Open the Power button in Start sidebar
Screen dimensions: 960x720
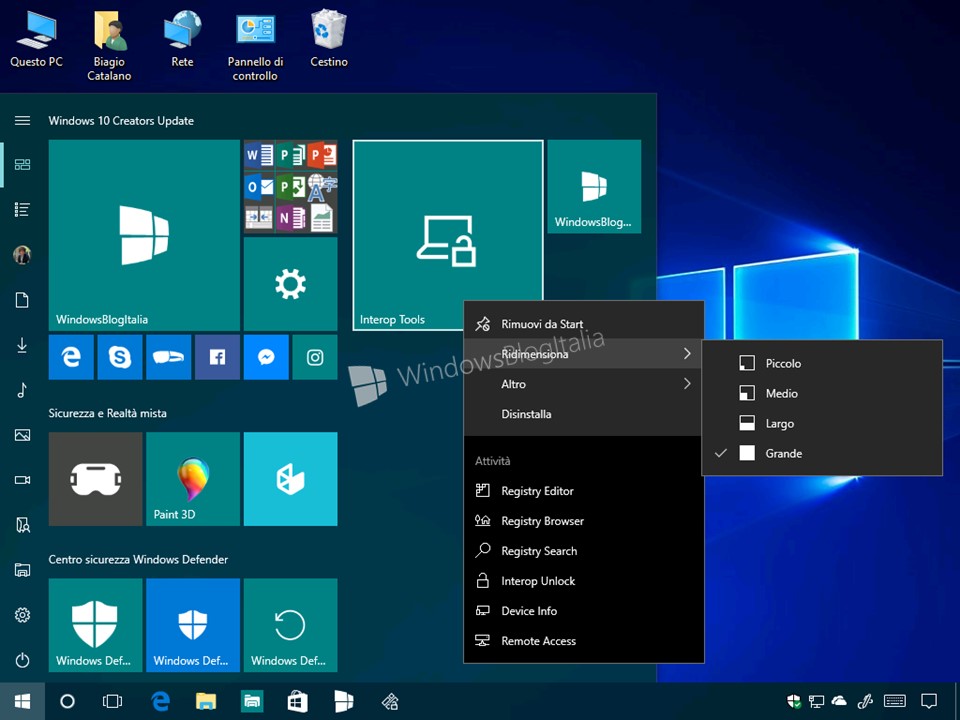point(22,660)
